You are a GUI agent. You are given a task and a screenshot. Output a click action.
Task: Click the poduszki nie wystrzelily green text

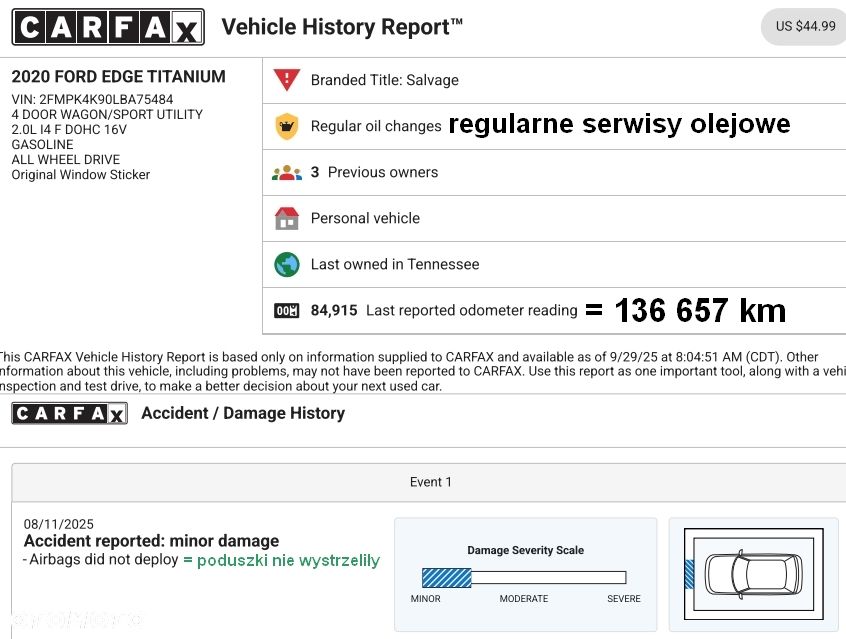289,561
